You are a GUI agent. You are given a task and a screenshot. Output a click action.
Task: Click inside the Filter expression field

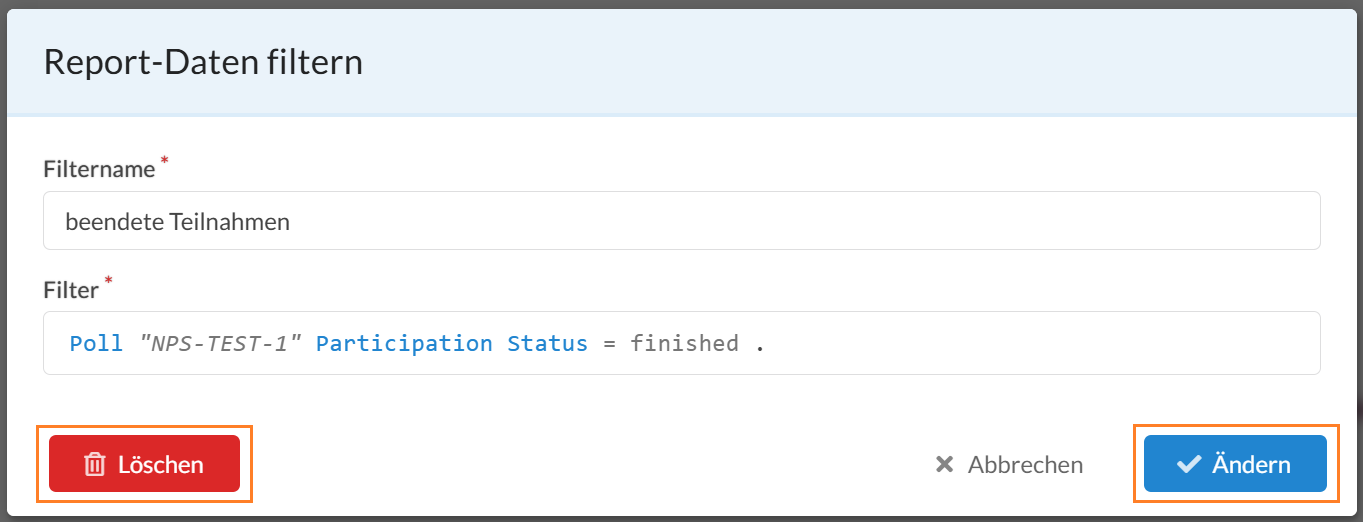[x=681, y=343]
